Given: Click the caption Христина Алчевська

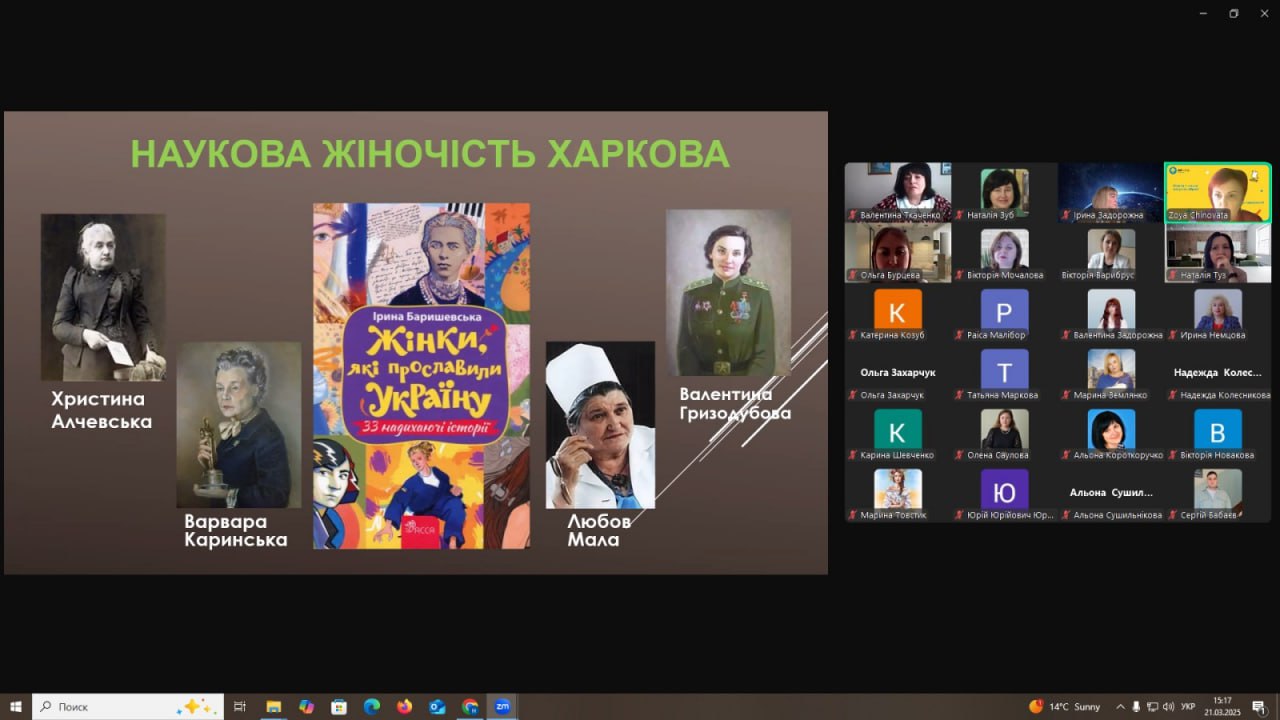Looking at the screenshot, I should tap(102, 410).
